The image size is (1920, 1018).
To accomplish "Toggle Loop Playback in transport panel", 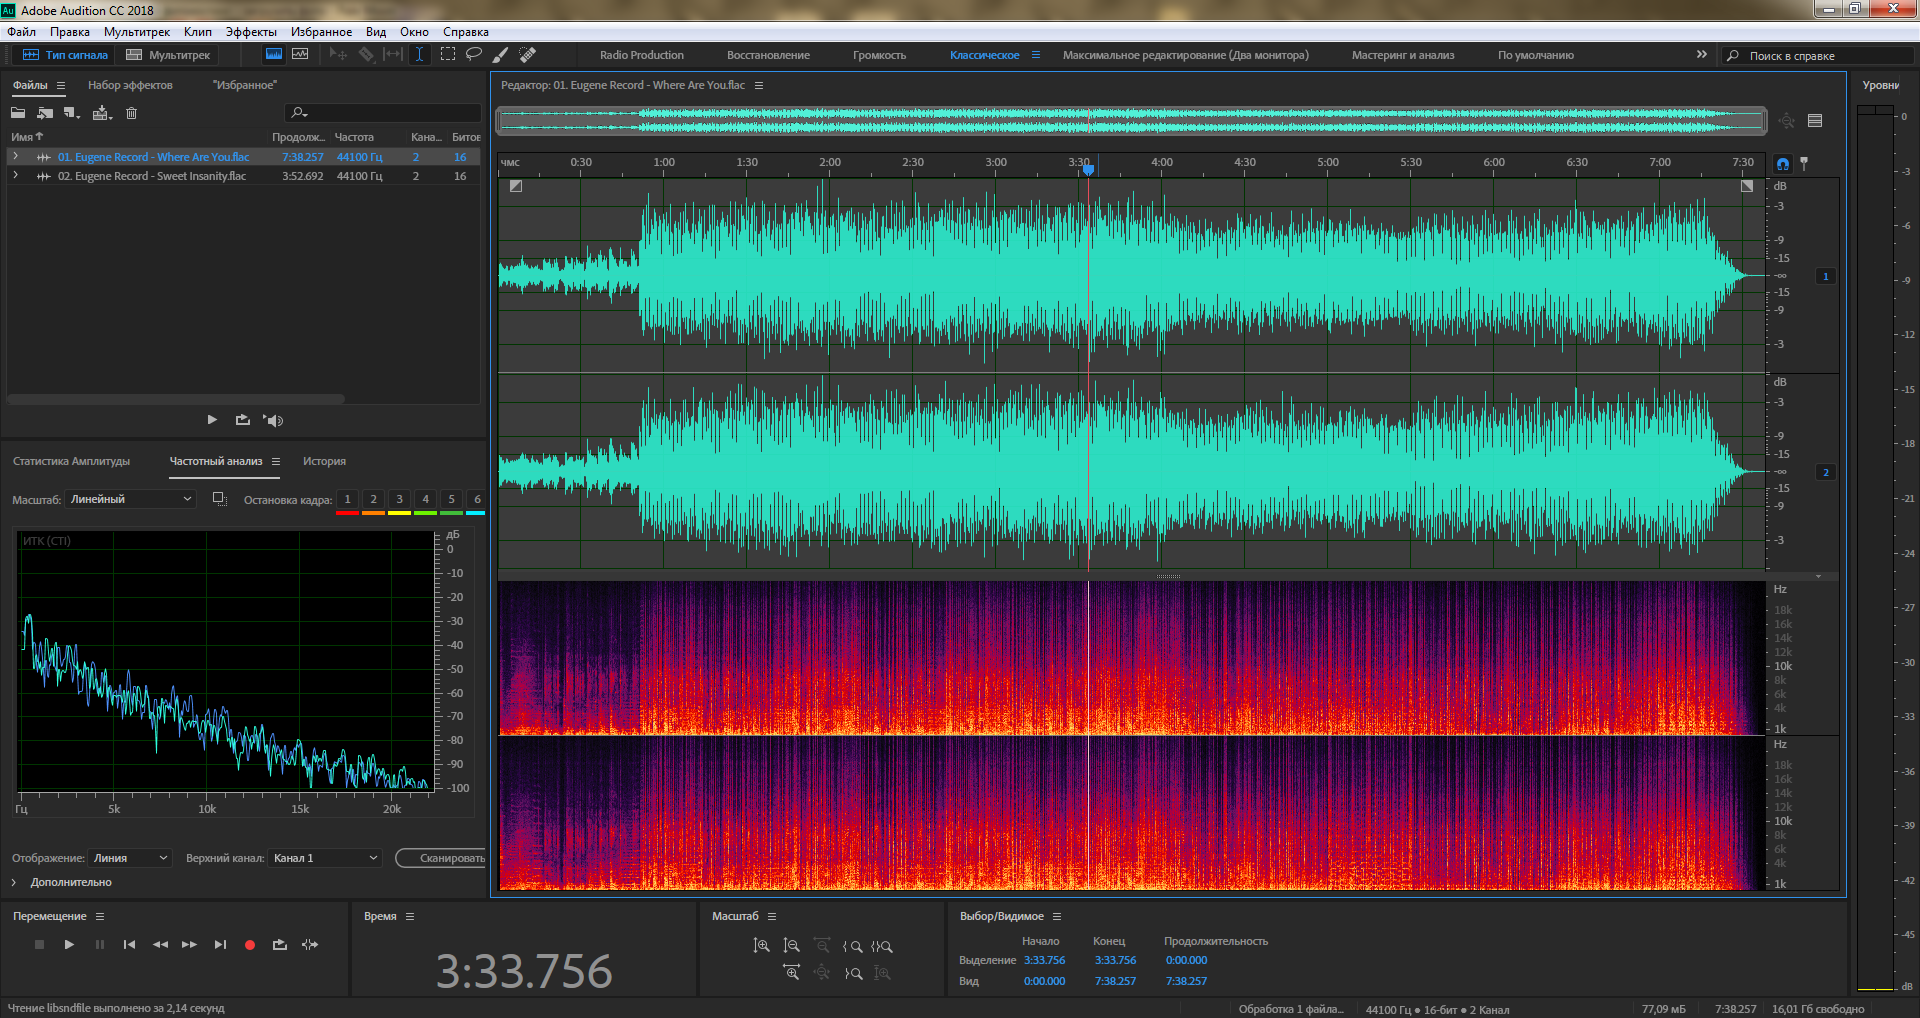I will pos(280,944).
